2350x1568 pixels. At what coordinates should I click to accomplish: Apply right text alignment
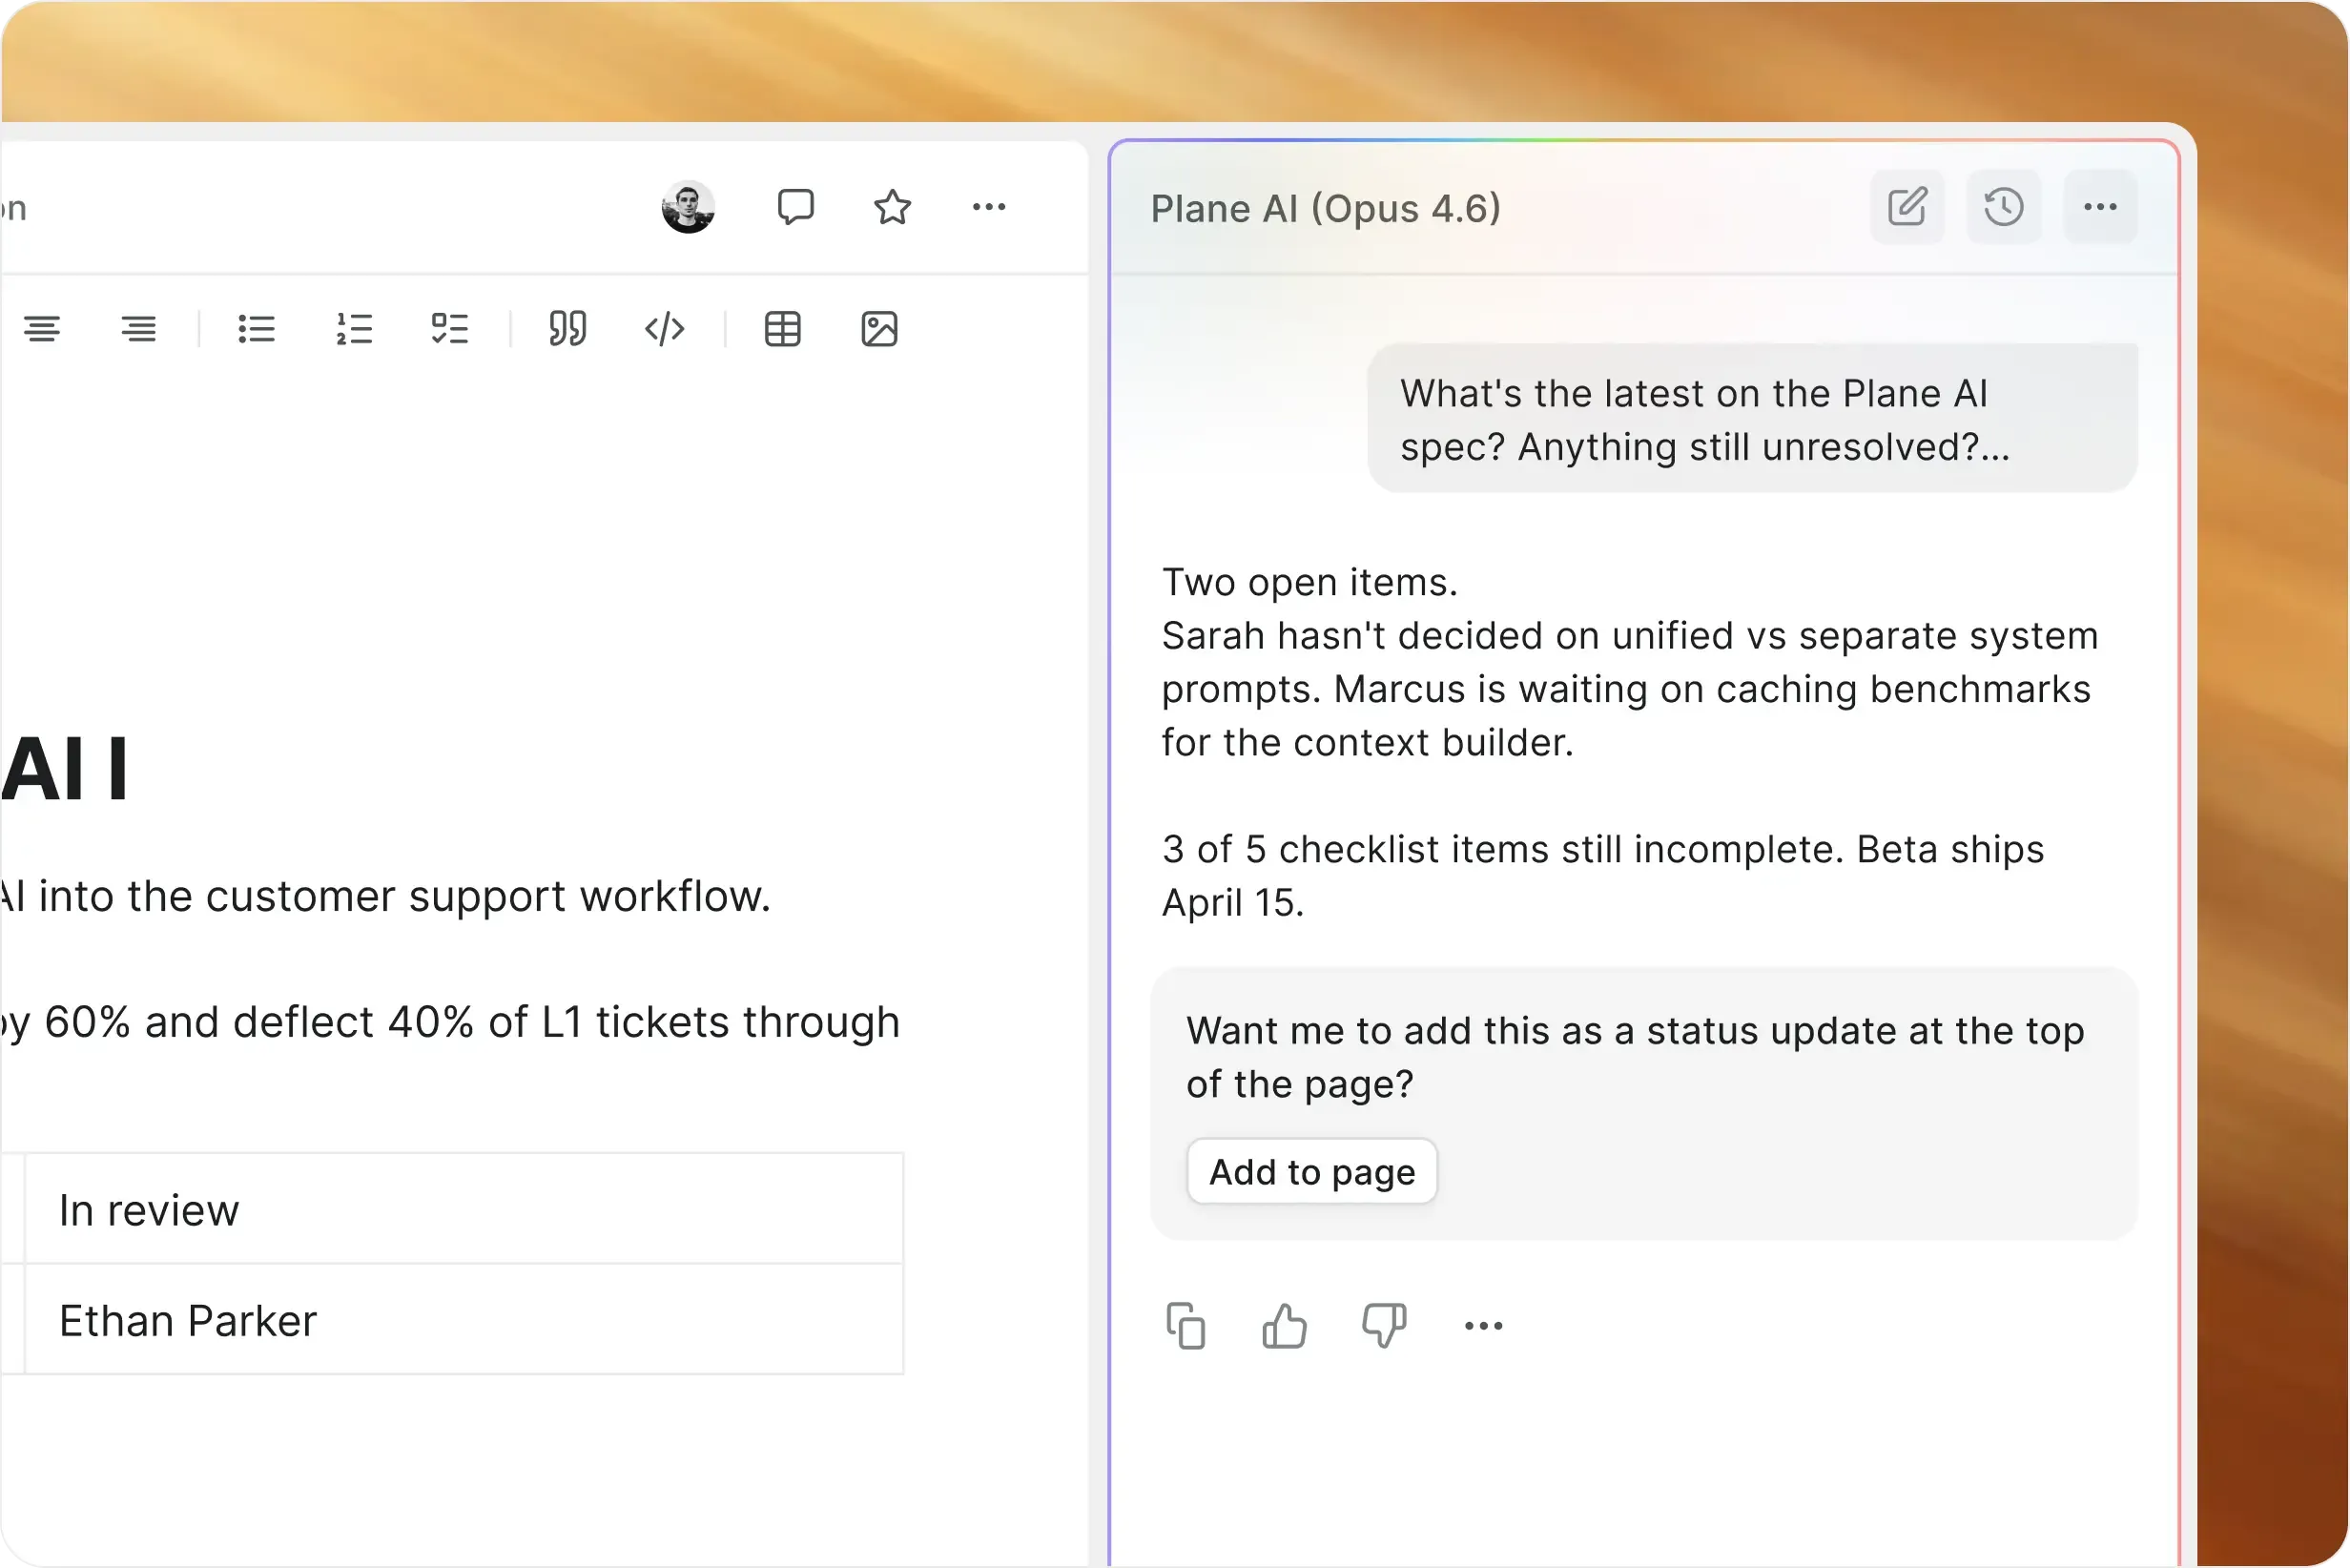(139, 329)
